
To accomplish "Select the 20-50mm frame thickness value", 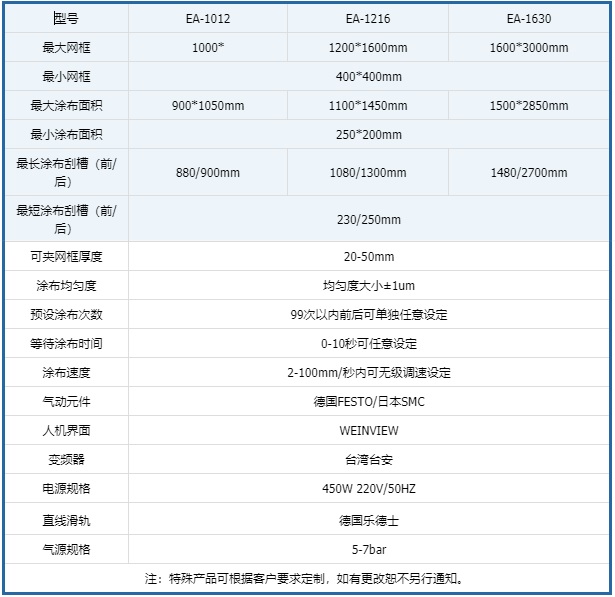I will (368, 257).
